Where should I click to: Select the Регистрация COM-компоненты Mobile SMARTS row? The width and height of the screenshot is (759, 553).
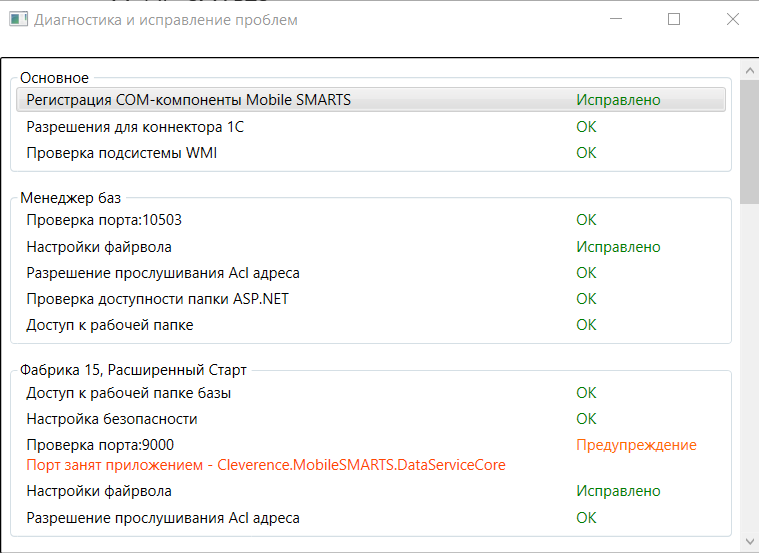coord(371,100)
